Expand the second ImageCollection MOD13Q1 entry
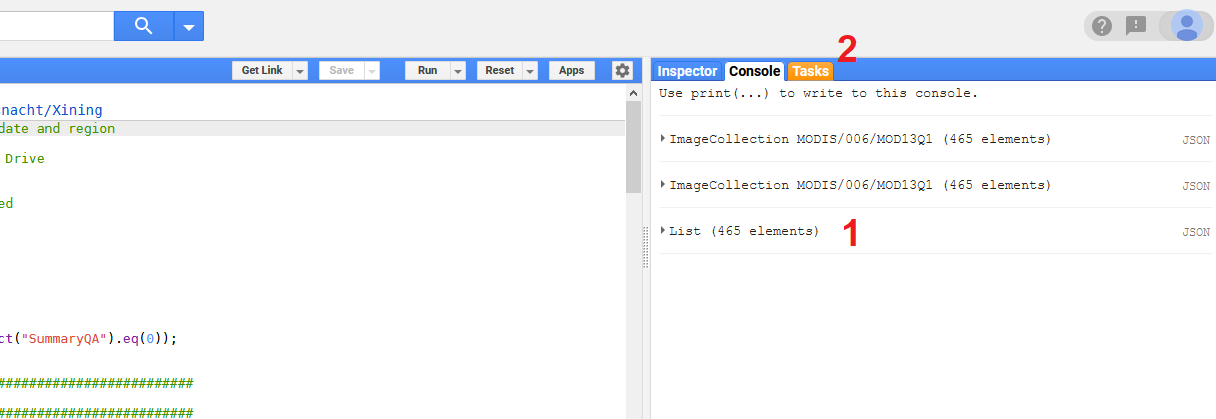 (663, 185)
